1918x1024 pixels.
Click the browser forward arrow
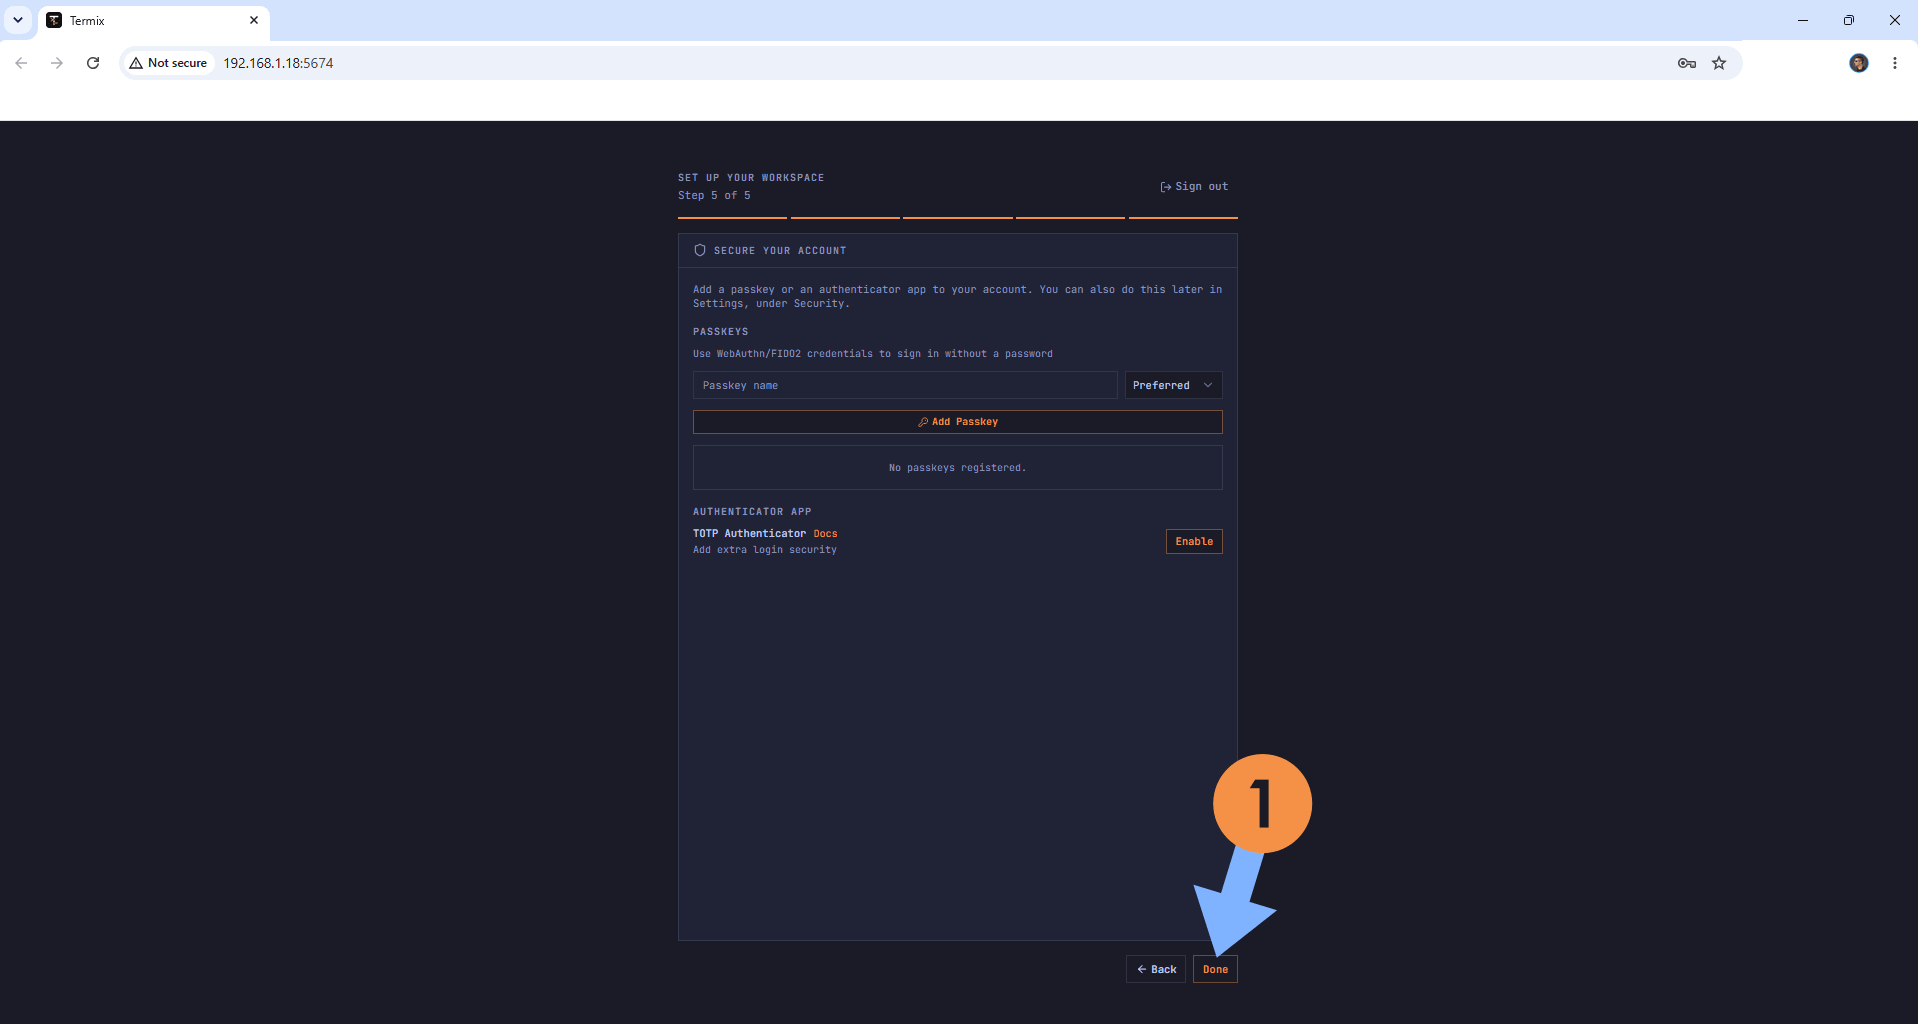tap(57, 63)
